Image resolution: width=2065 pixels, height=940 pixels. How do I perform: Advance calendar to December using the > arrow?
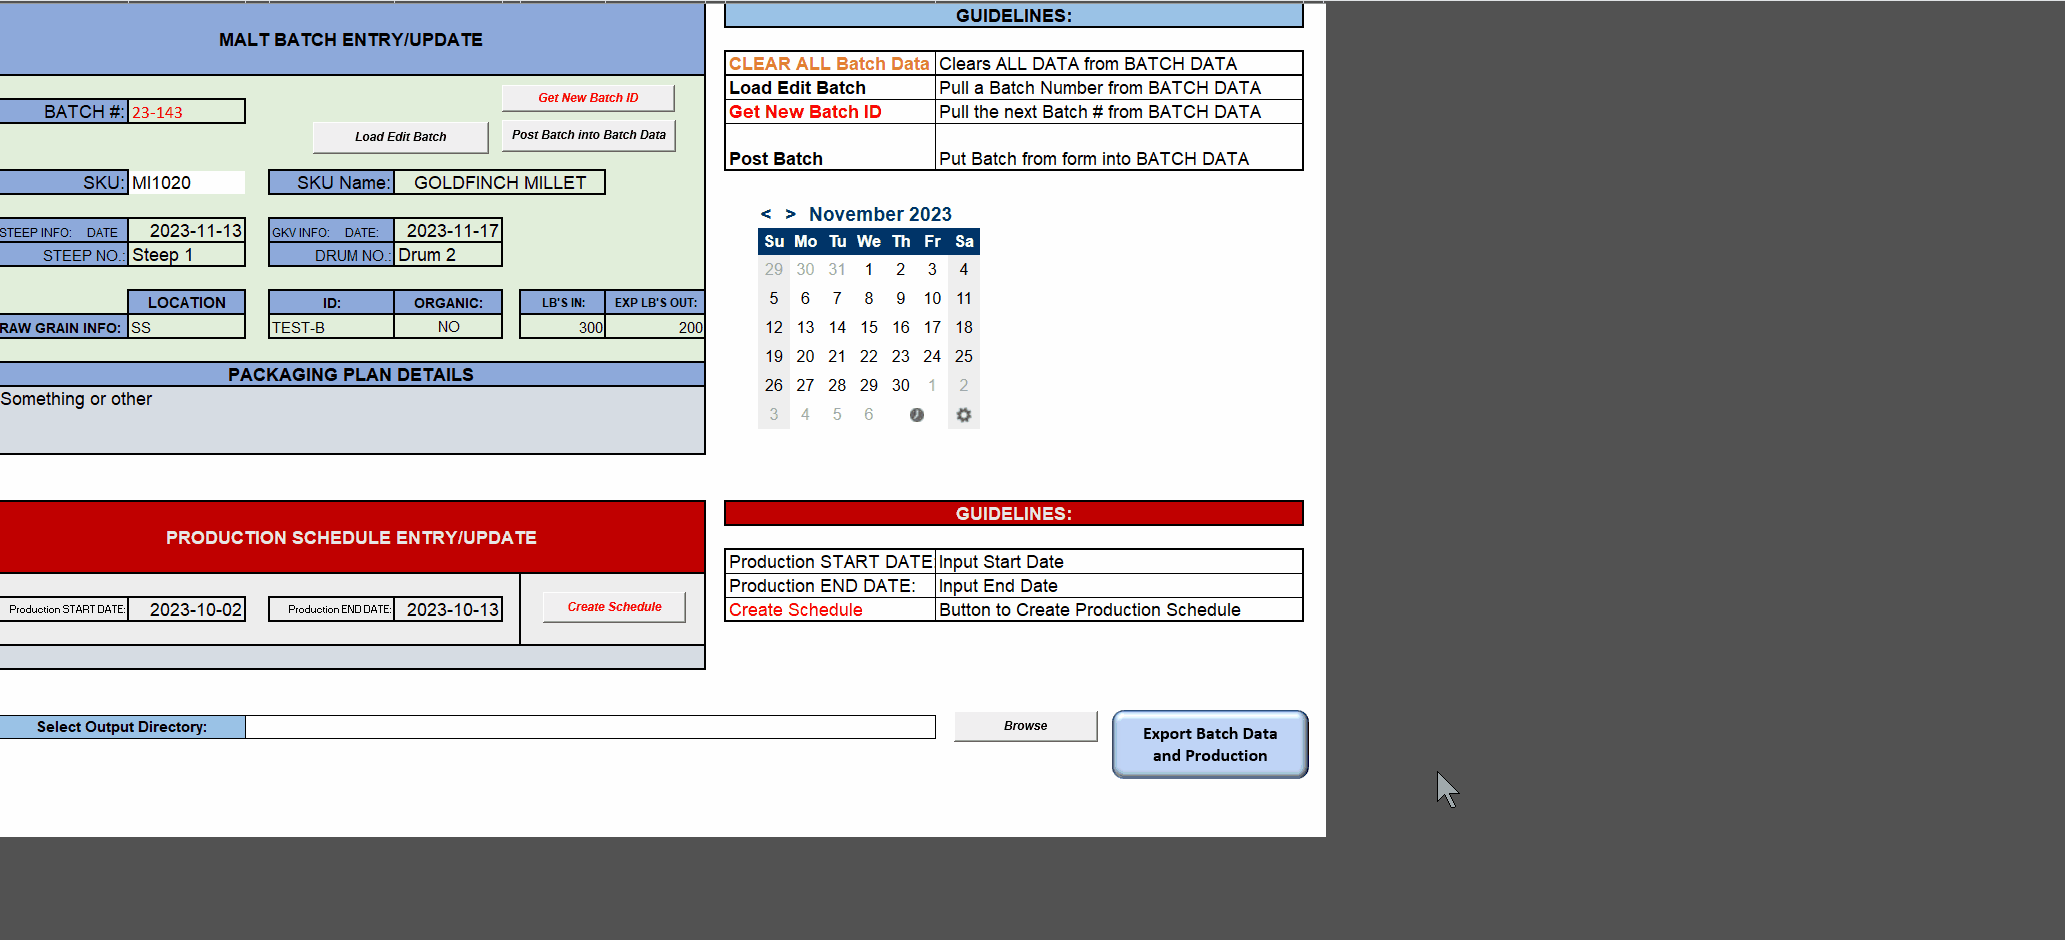click(x=791, y=214)
